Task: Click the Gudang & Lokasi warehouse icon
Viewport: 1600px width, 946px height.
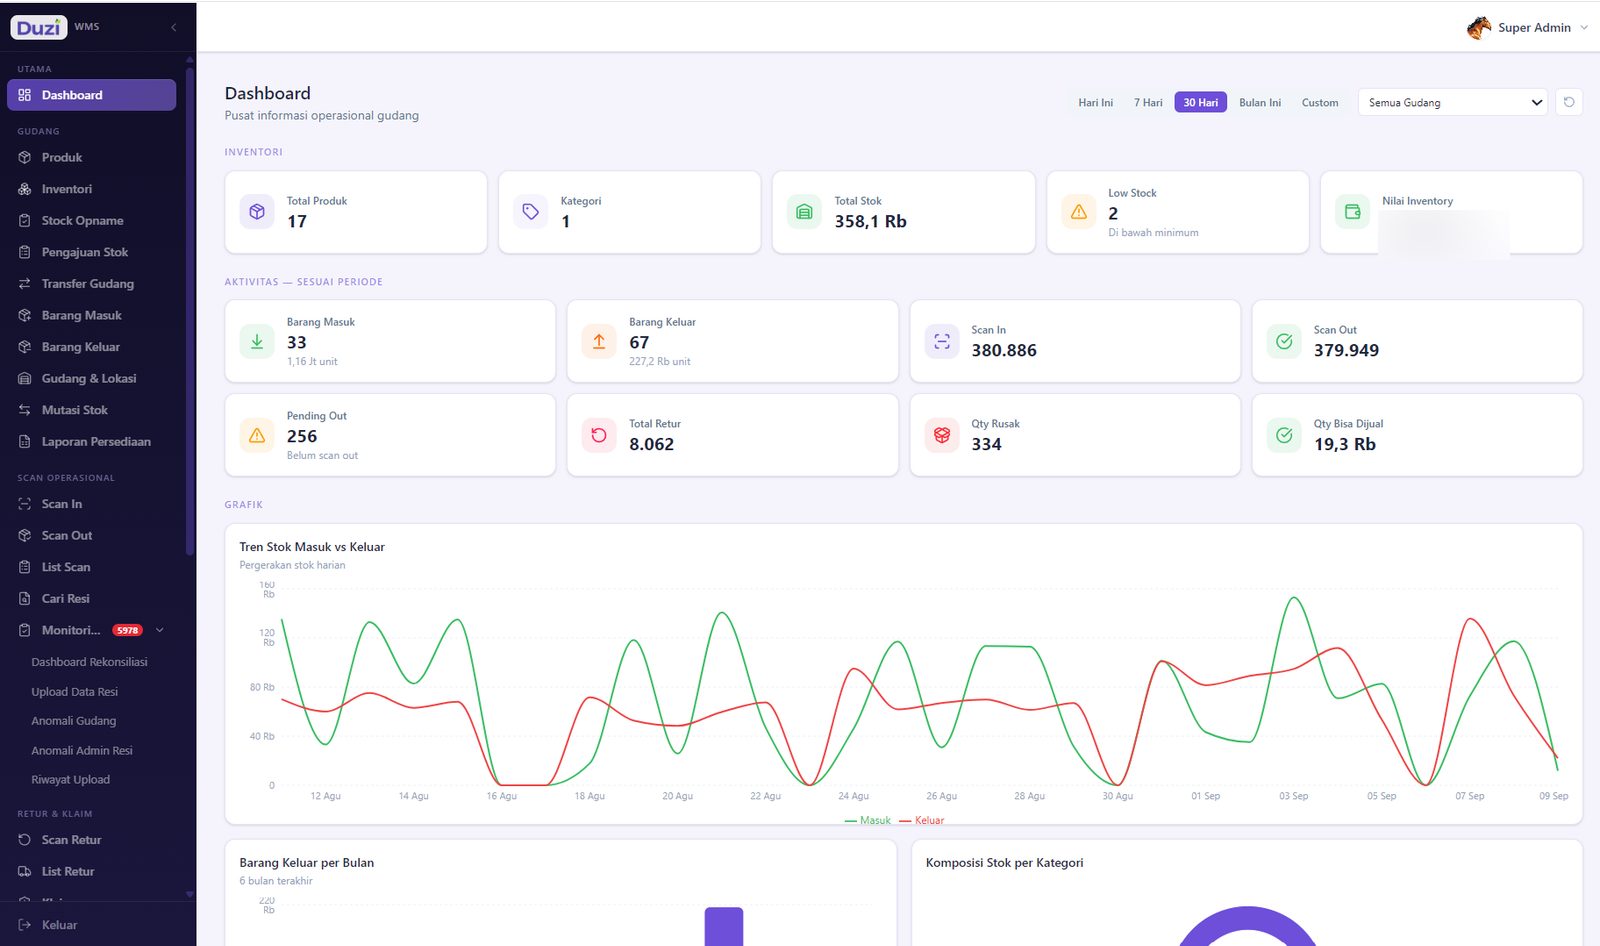Action: (x=25, y=378)
